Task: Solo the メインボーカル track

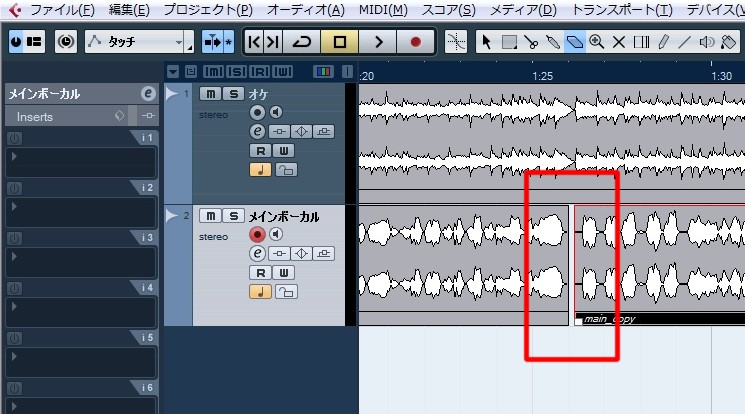Action: coord(233,216)
